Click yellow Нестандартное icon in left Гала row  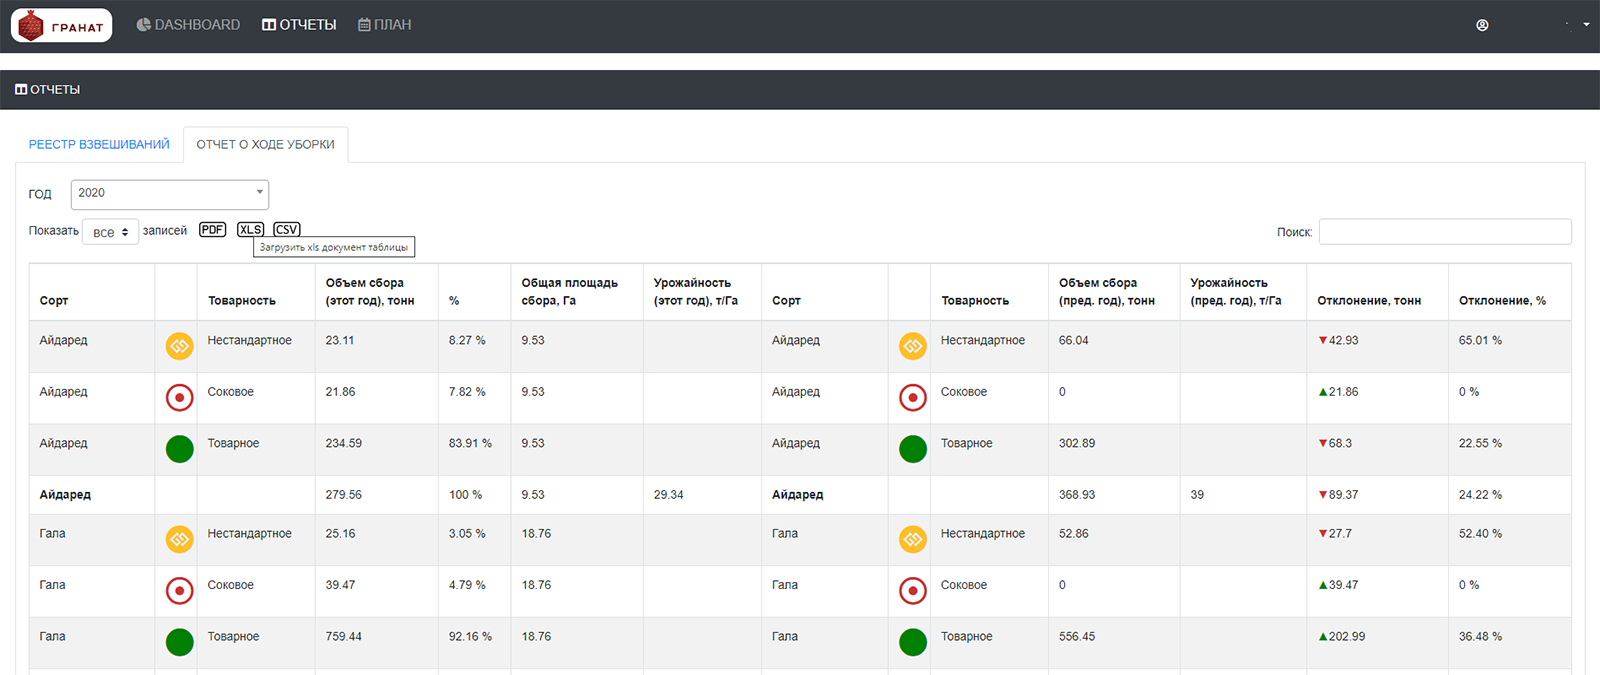(x=179, y=540)
